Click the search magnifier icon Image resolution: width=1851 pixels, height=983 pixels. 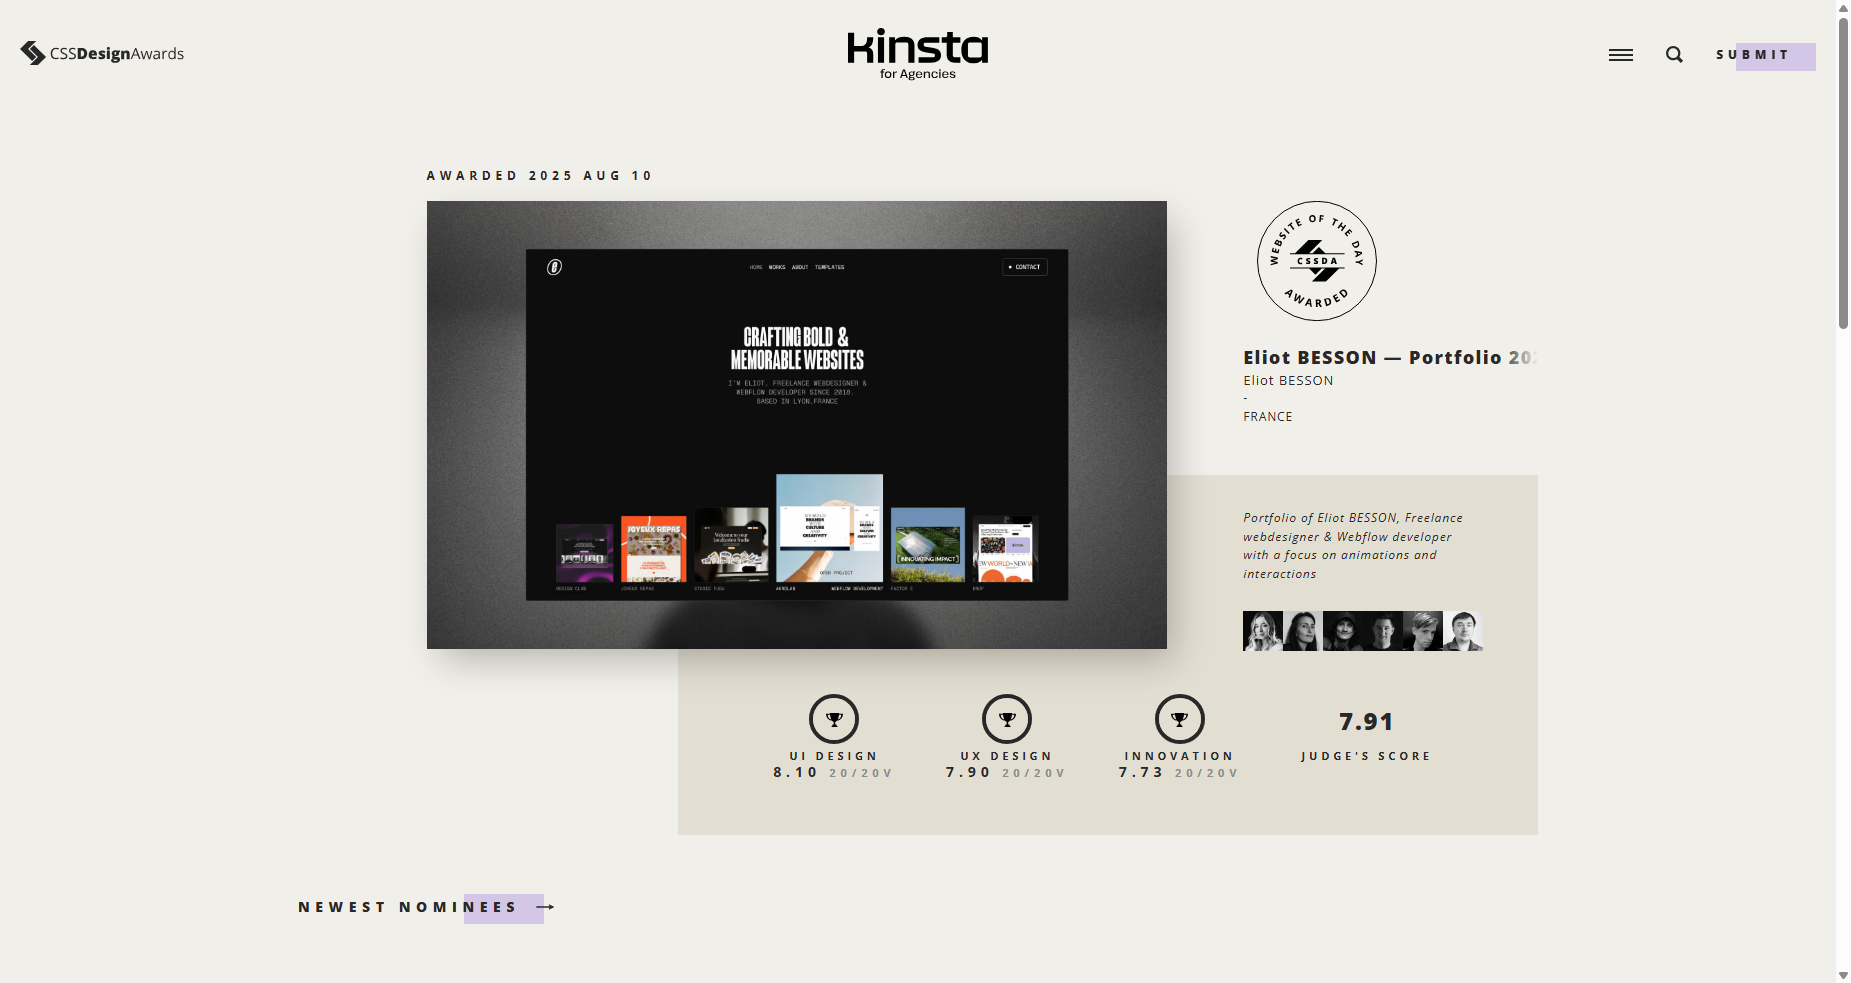click(x=1674, y=55)
